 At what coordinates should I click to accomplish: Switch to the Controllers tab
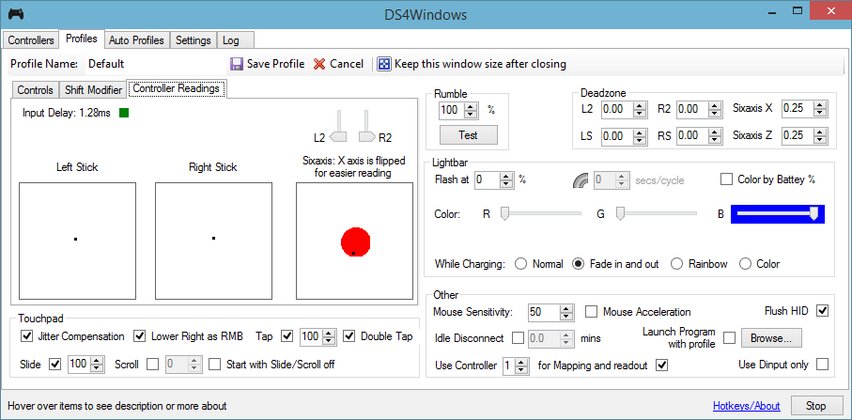(x=31, y=40)
